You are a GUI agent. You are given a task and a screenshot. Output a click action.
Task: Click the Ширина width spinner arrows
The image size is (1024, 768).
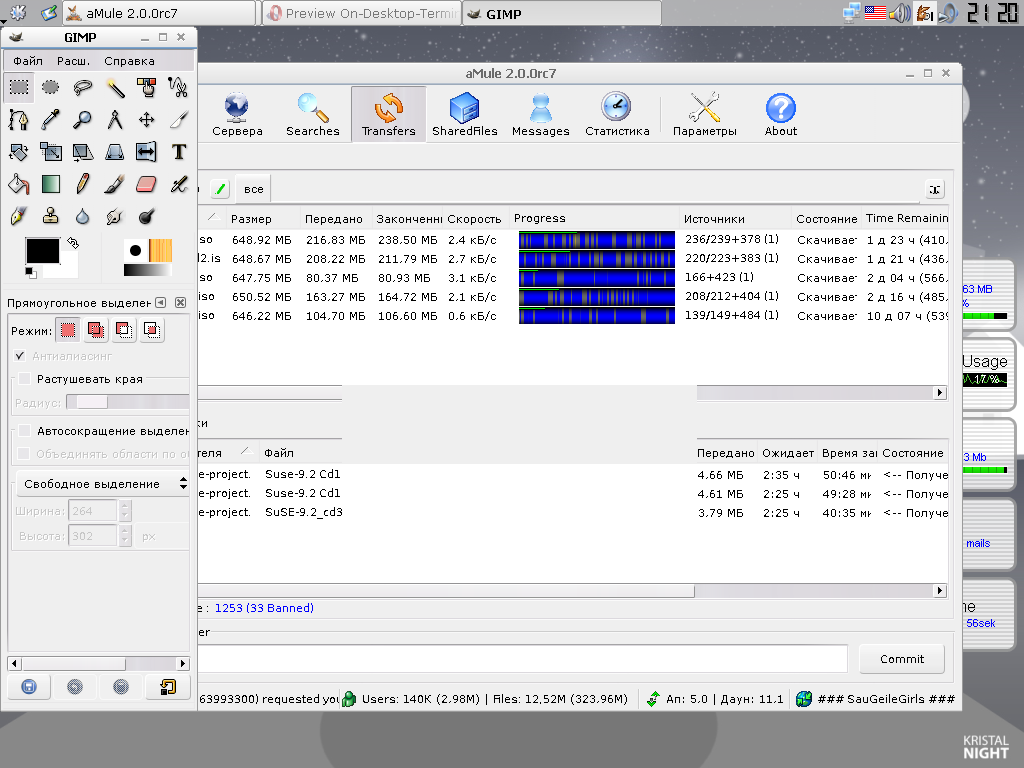(x=125, y=511)
